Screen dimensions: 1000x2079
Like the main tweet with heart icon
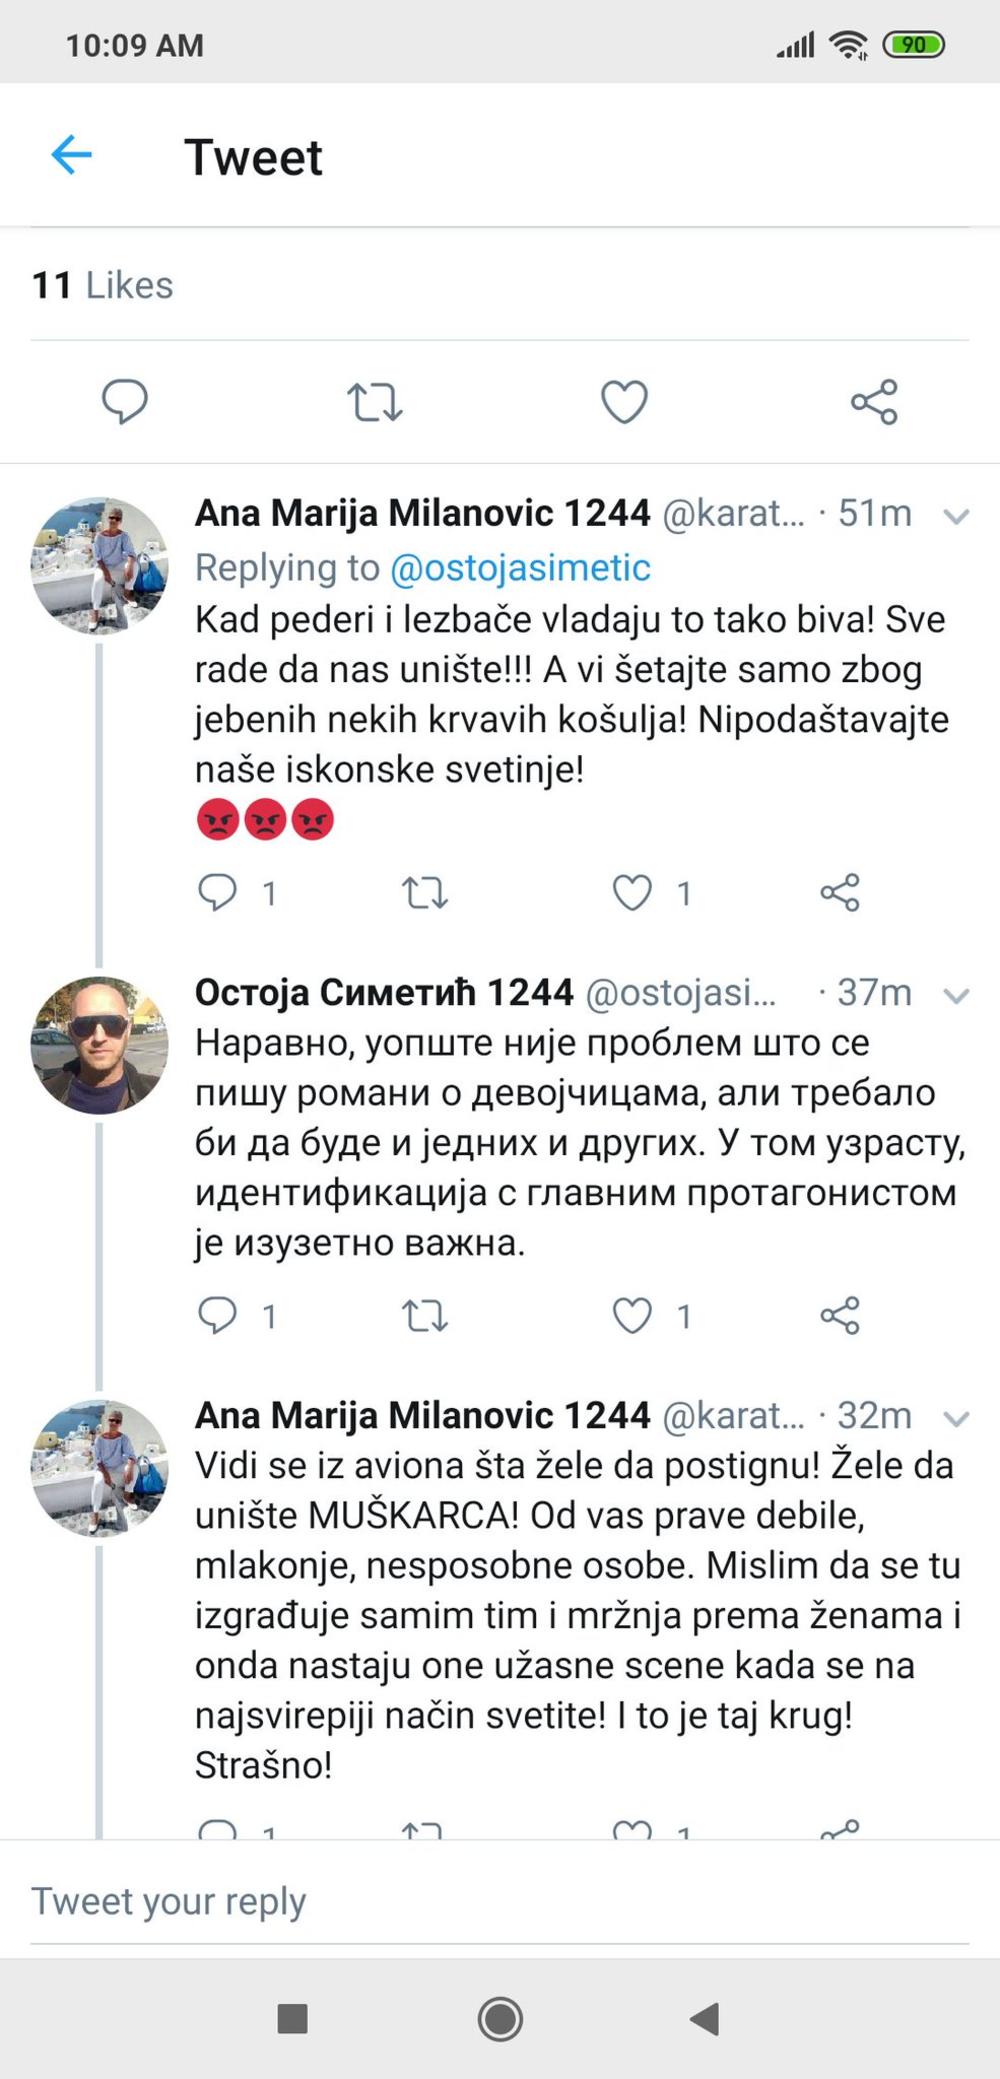tap(624, 401)
